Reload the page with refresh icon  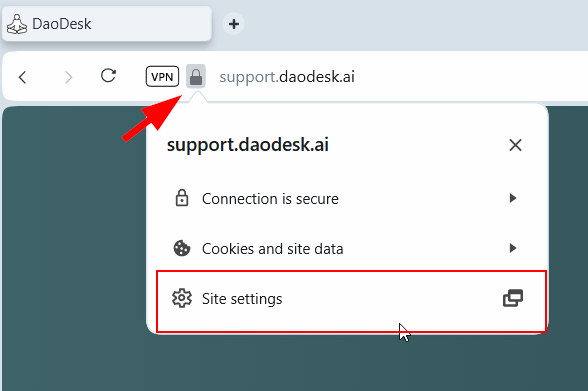[x=108, y=76]
